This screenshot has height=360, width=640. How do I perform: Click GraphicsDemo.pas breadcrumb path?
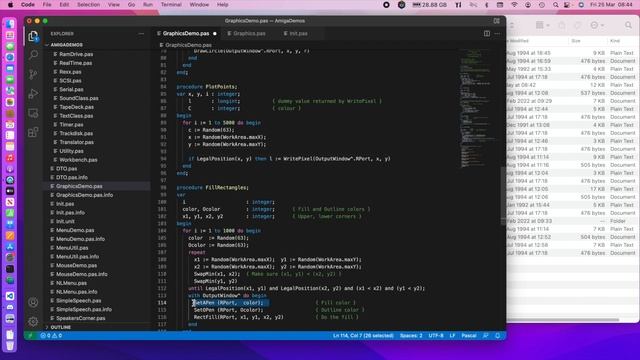pos(188,45)
